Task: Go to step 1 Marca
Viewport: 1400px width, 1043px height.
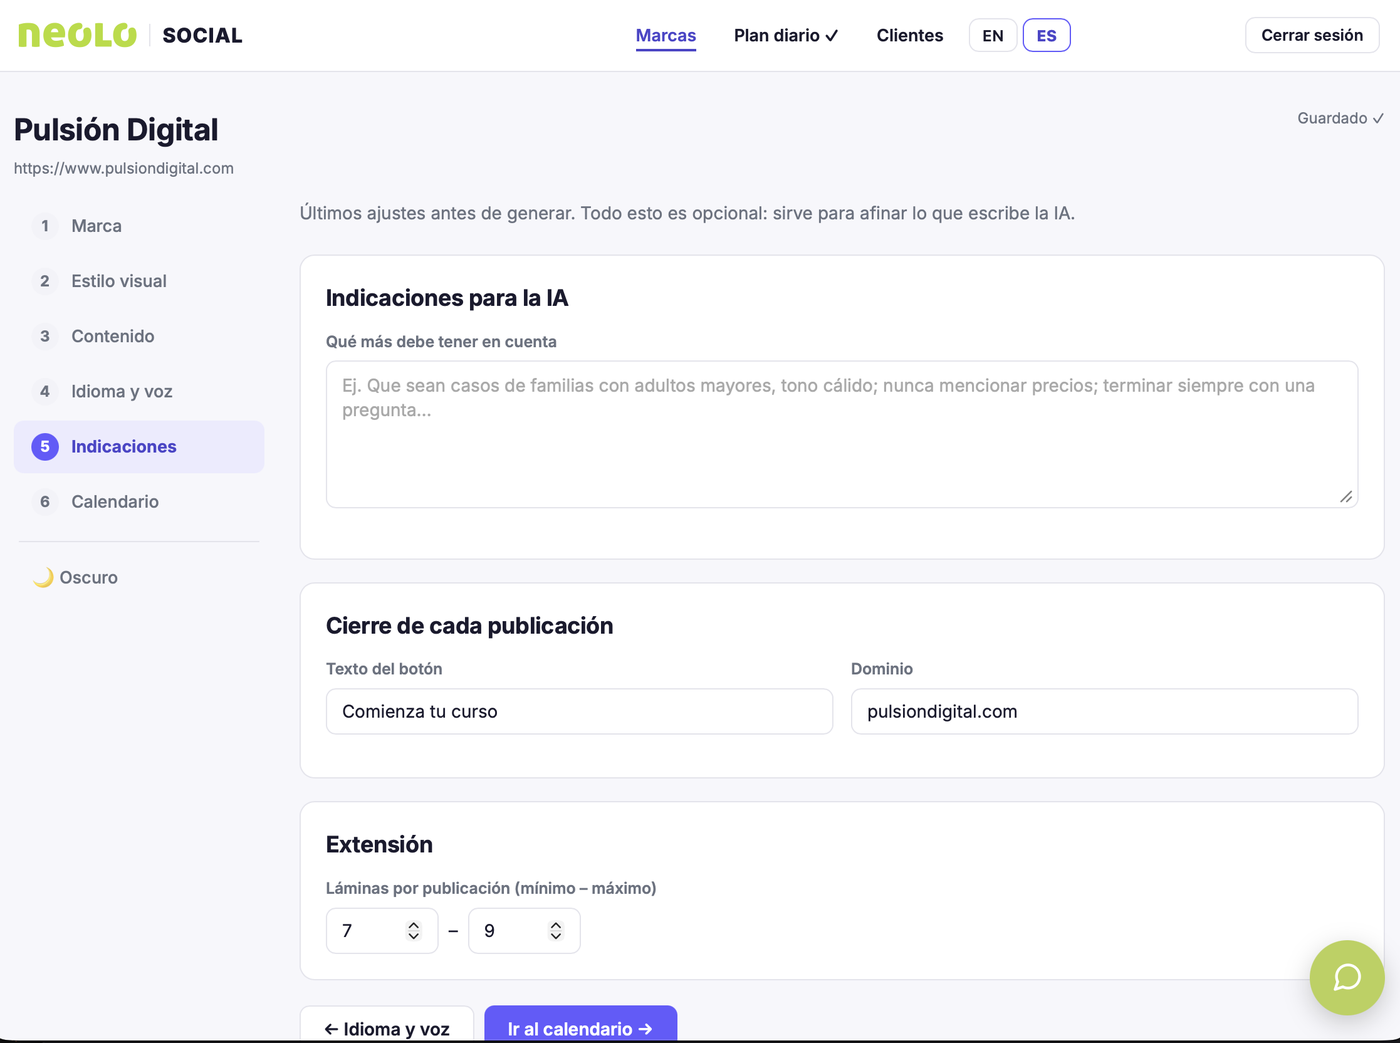Action: (139, 226)
